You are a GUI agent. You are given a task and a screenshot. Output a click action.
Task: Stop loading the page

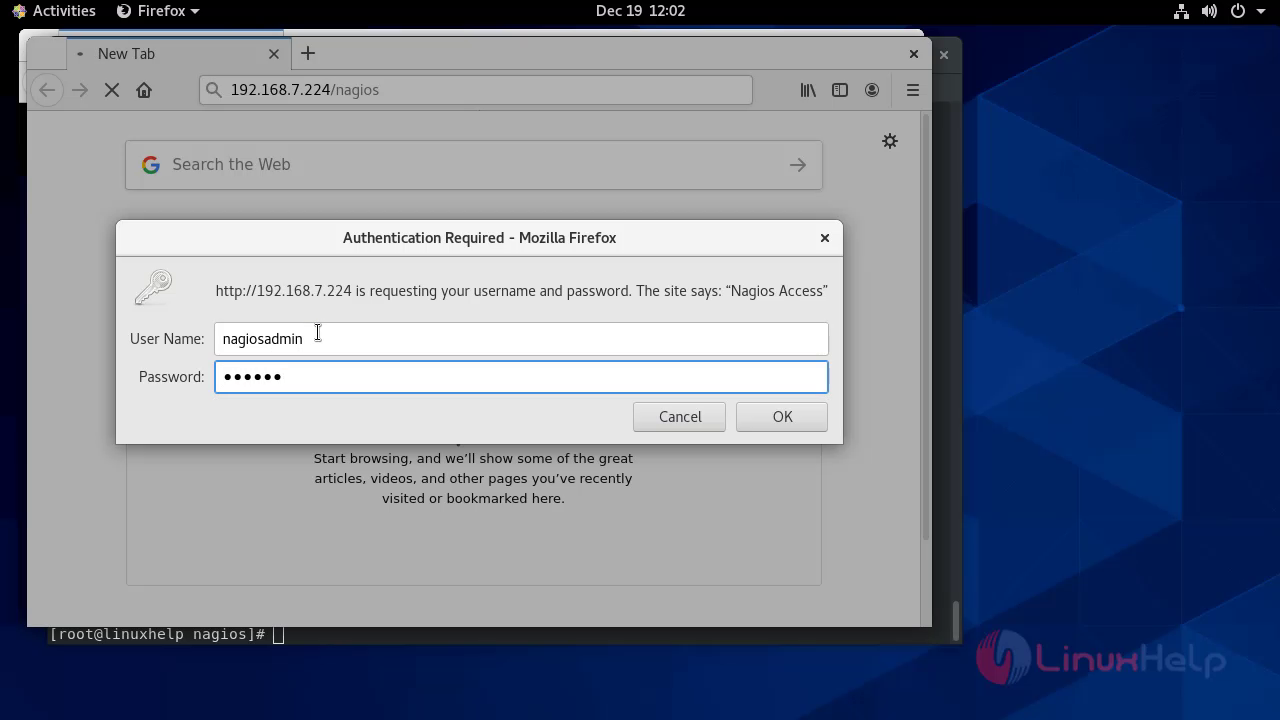pyautogui.click(x=112, y=90)
